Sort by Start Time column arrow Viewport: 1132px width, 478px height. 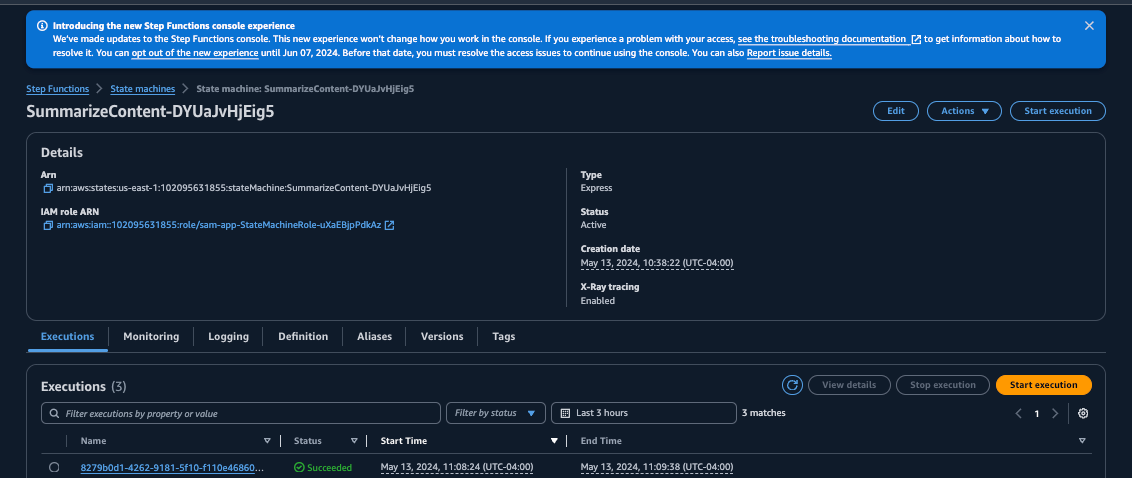(x=554, y=440)
